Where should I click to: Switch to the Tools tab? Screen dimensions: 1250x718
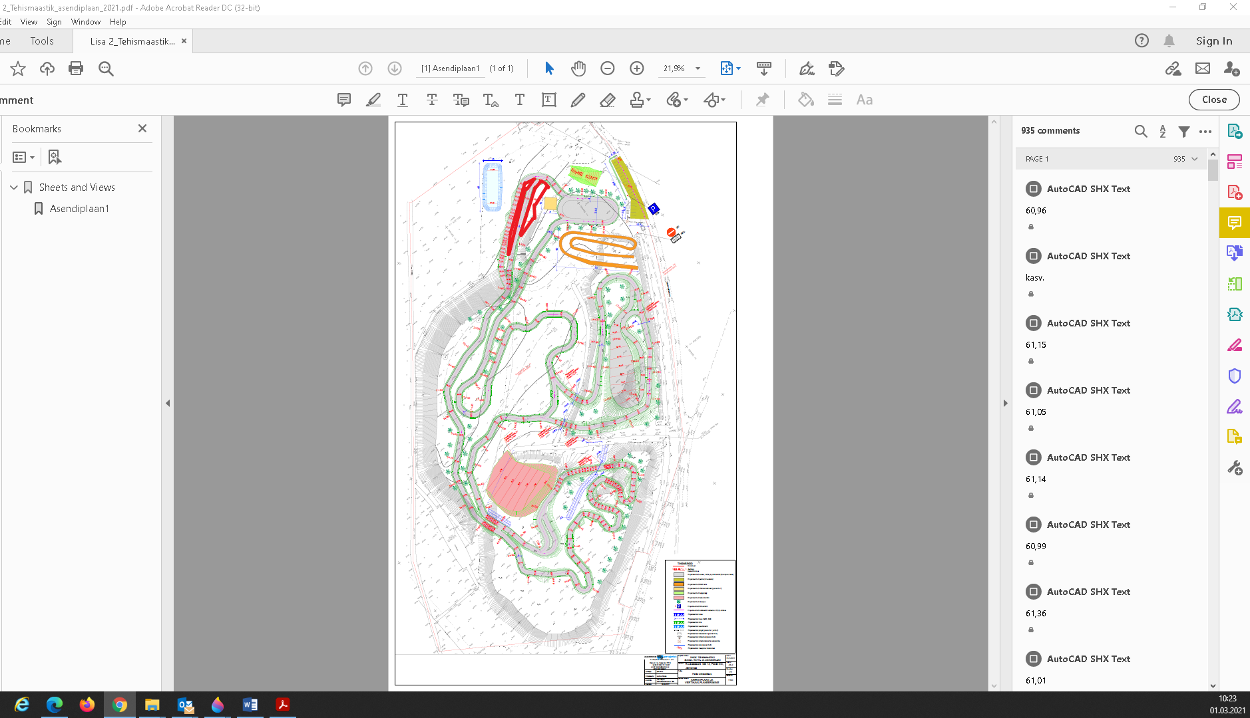click(42, 41)
